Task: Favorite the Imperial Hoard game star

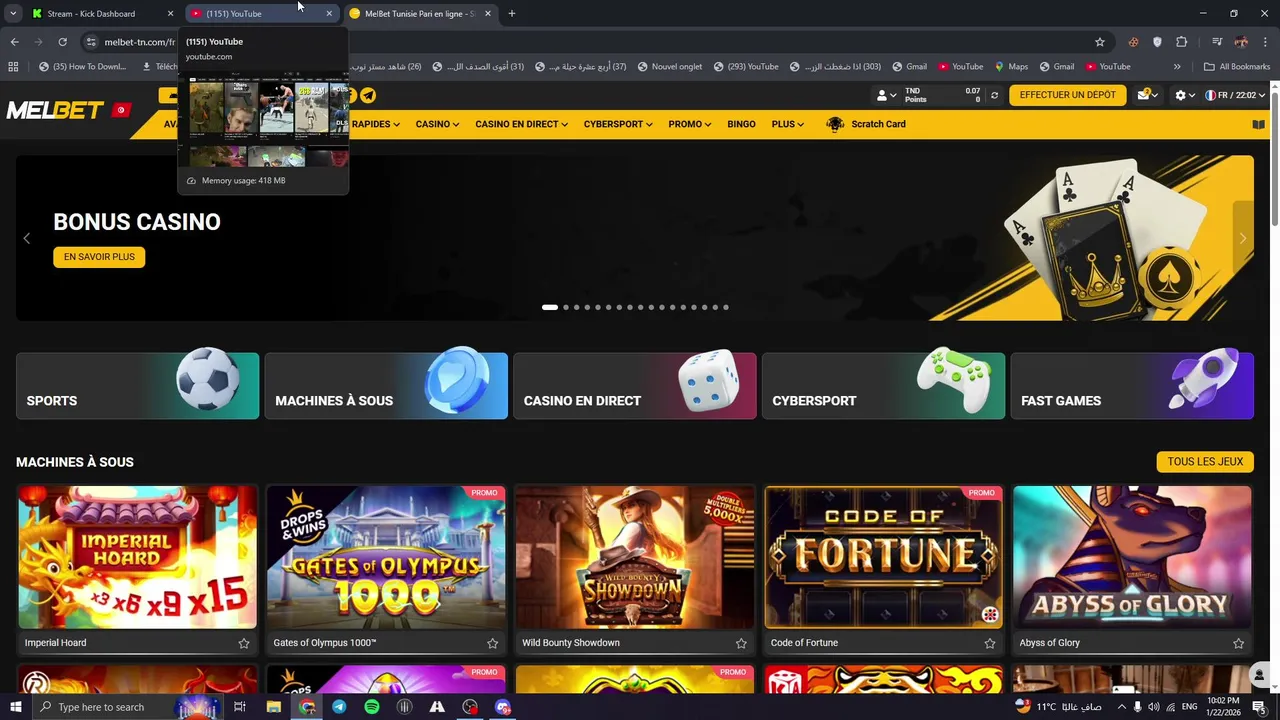Action: point(244,643)
